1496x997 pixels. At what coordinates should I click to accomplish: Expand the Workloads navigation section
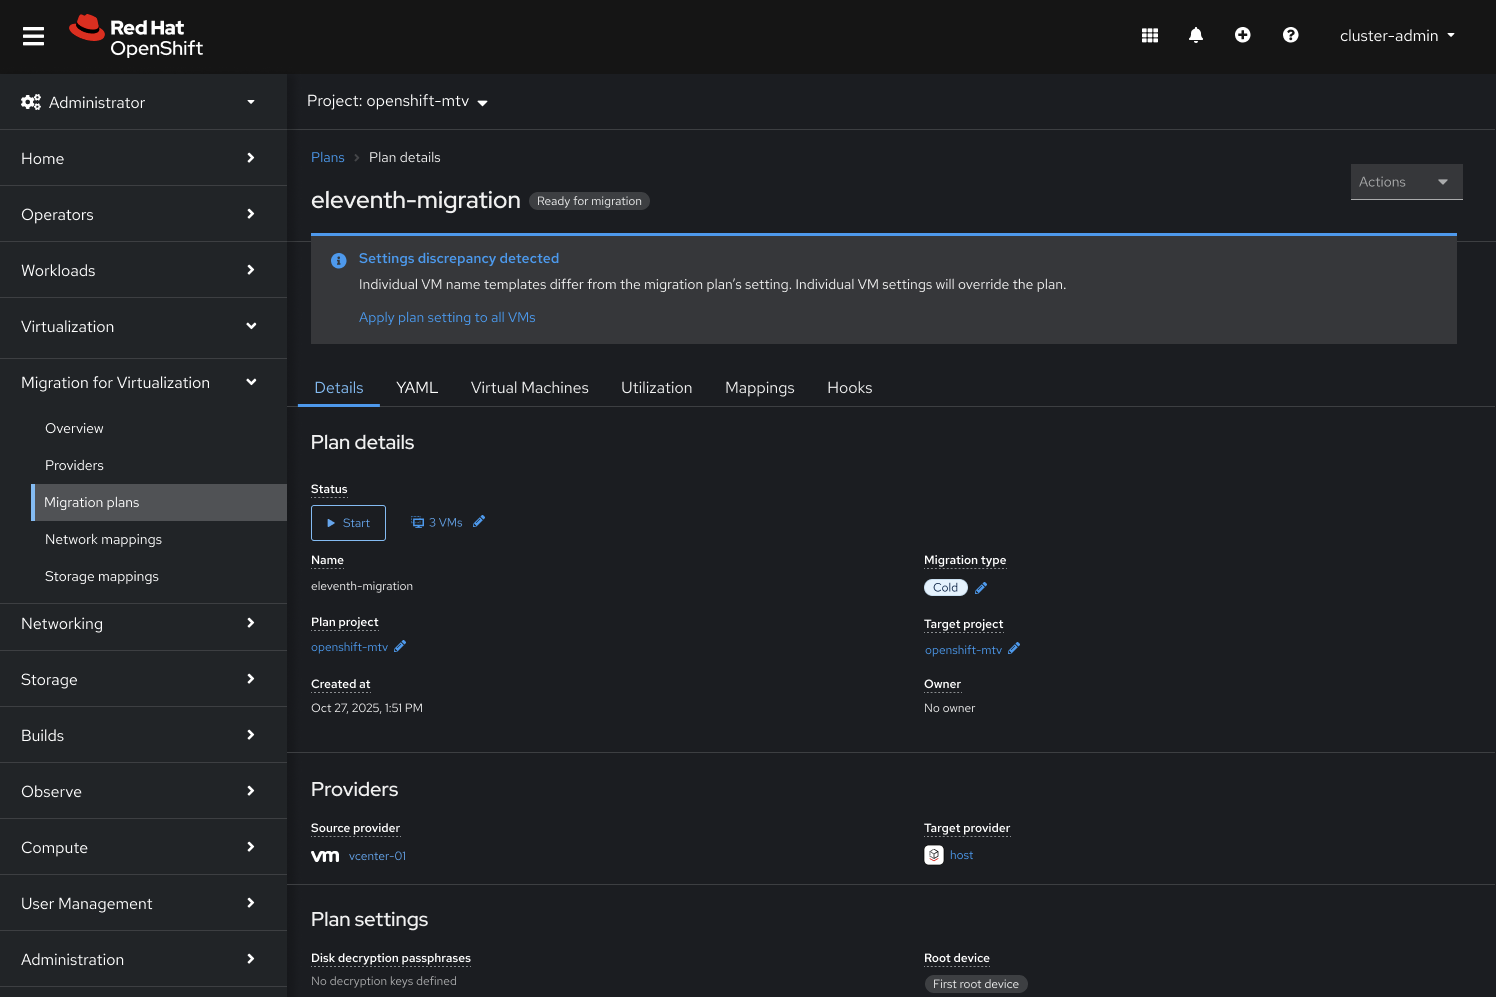pos(138,270)
